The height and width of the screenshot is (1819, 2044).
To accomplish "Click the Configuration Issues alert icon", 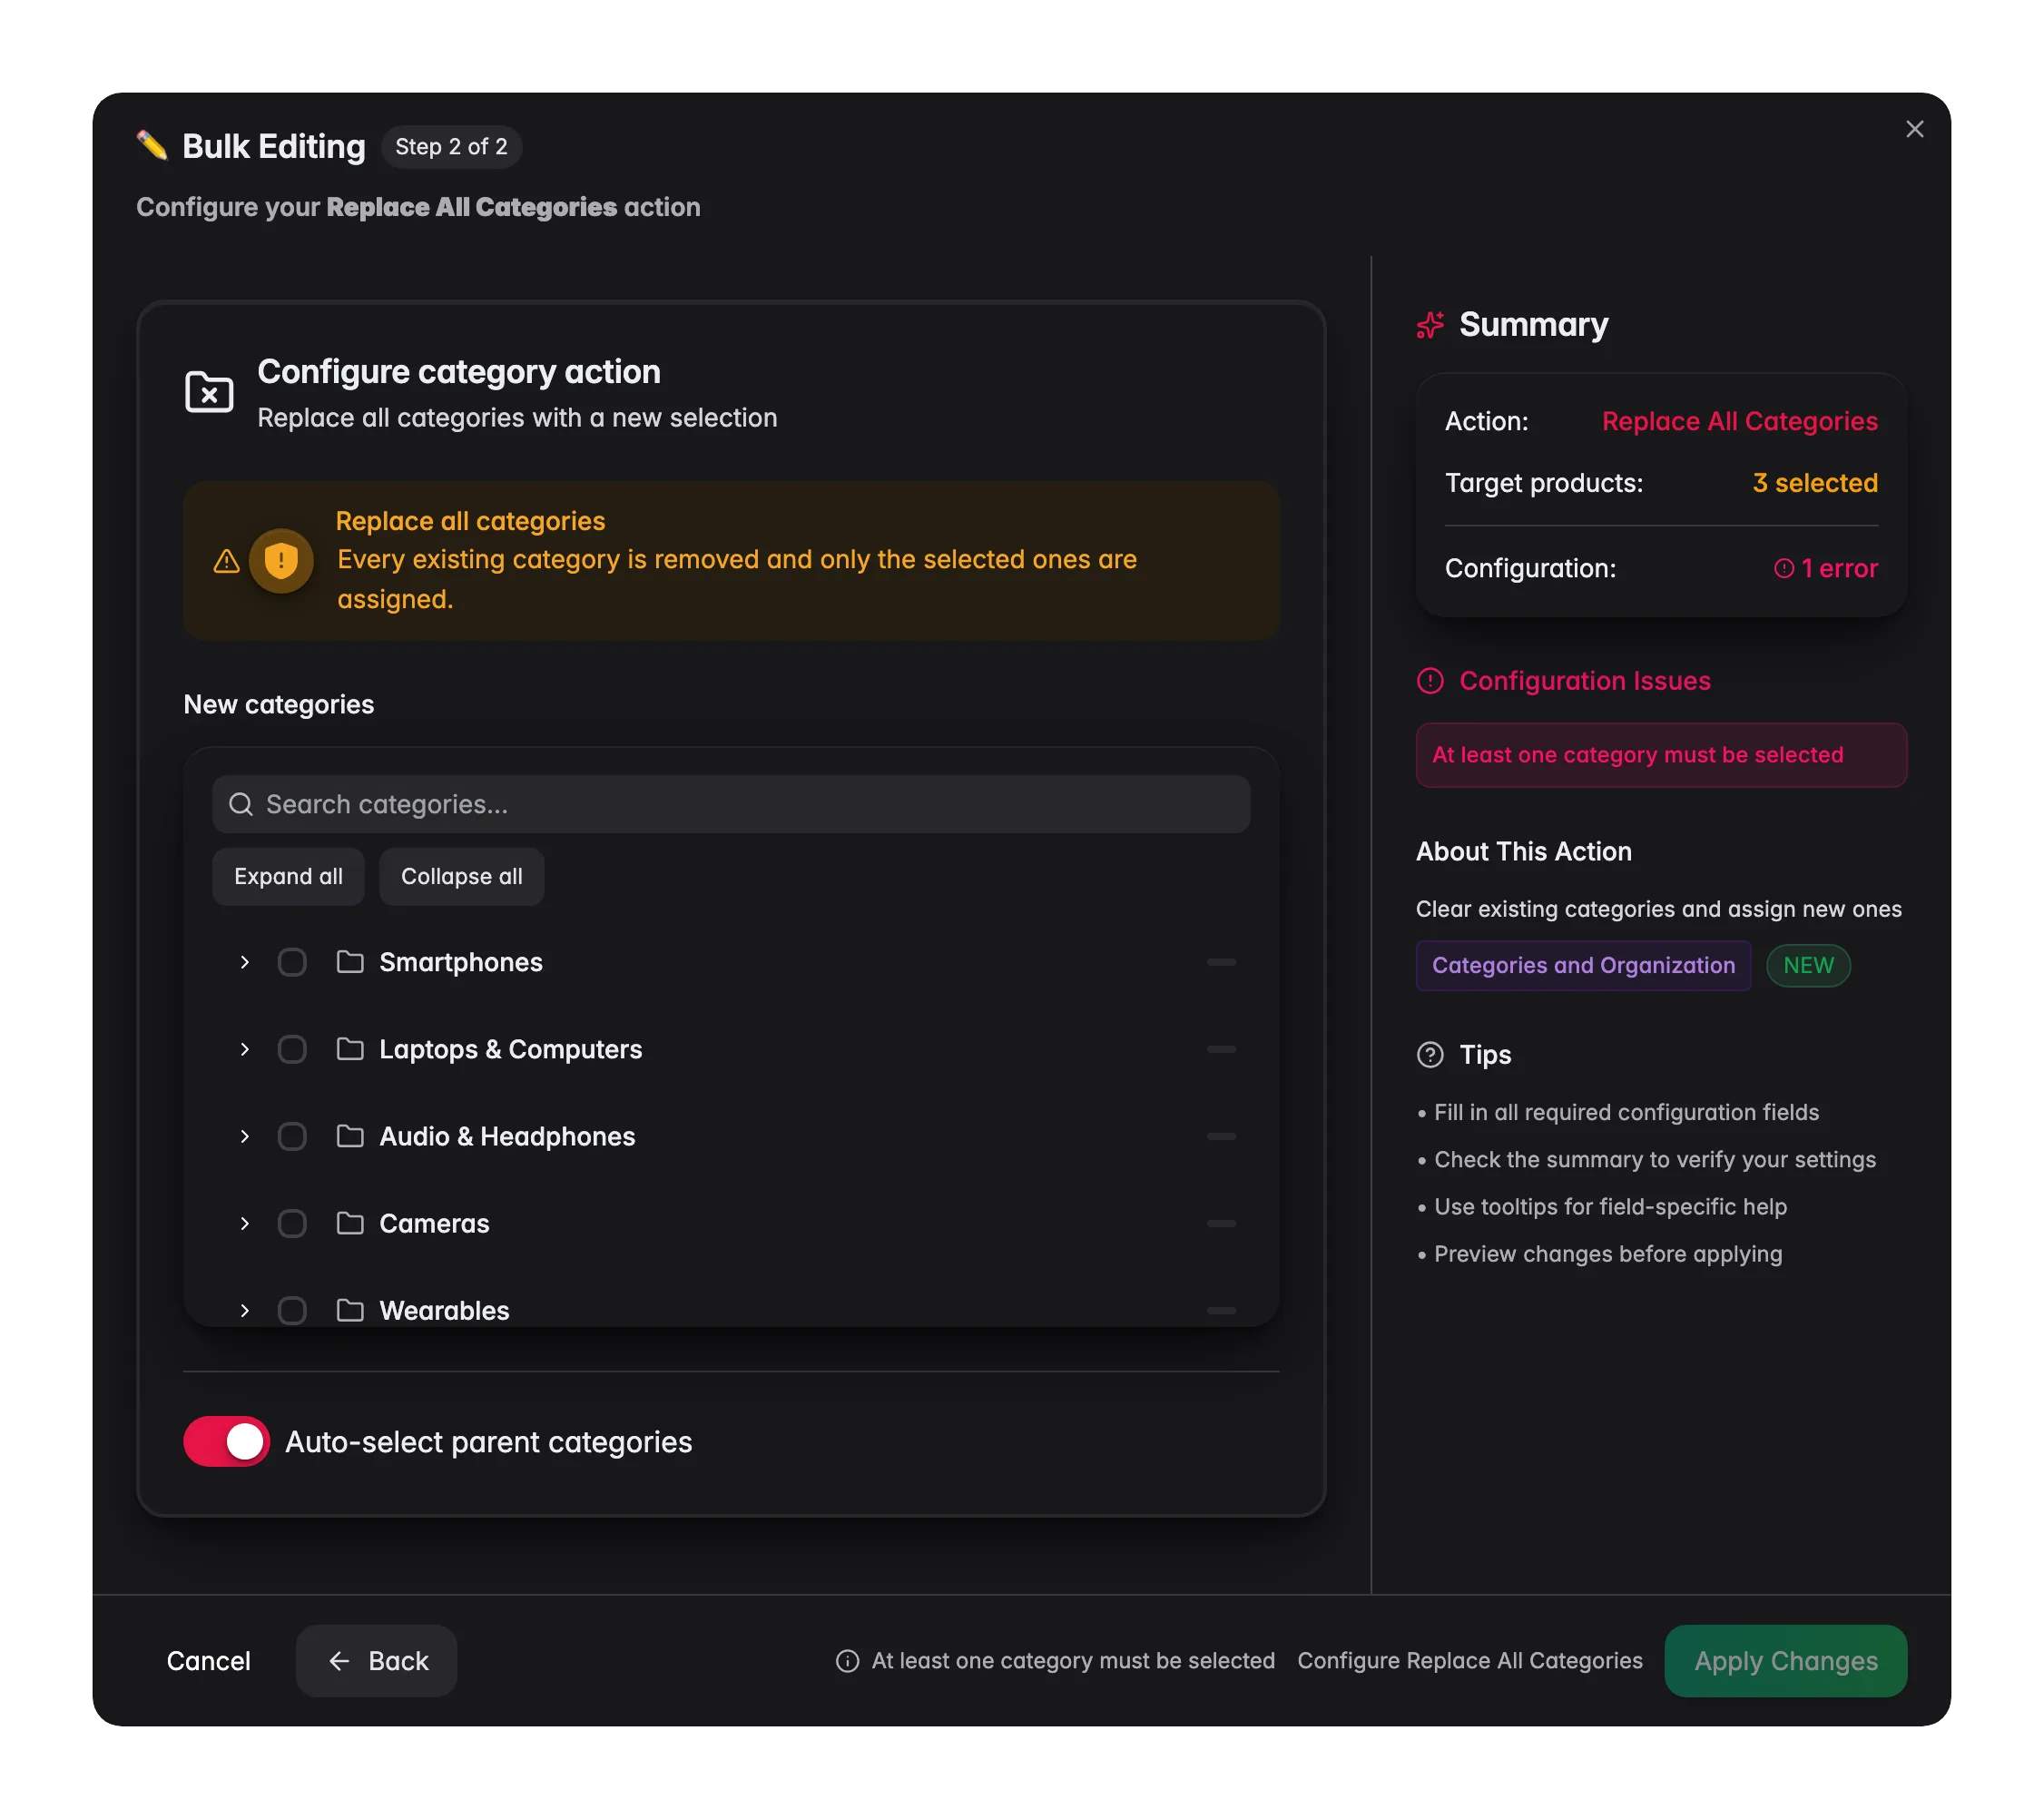I will 1430,681.
